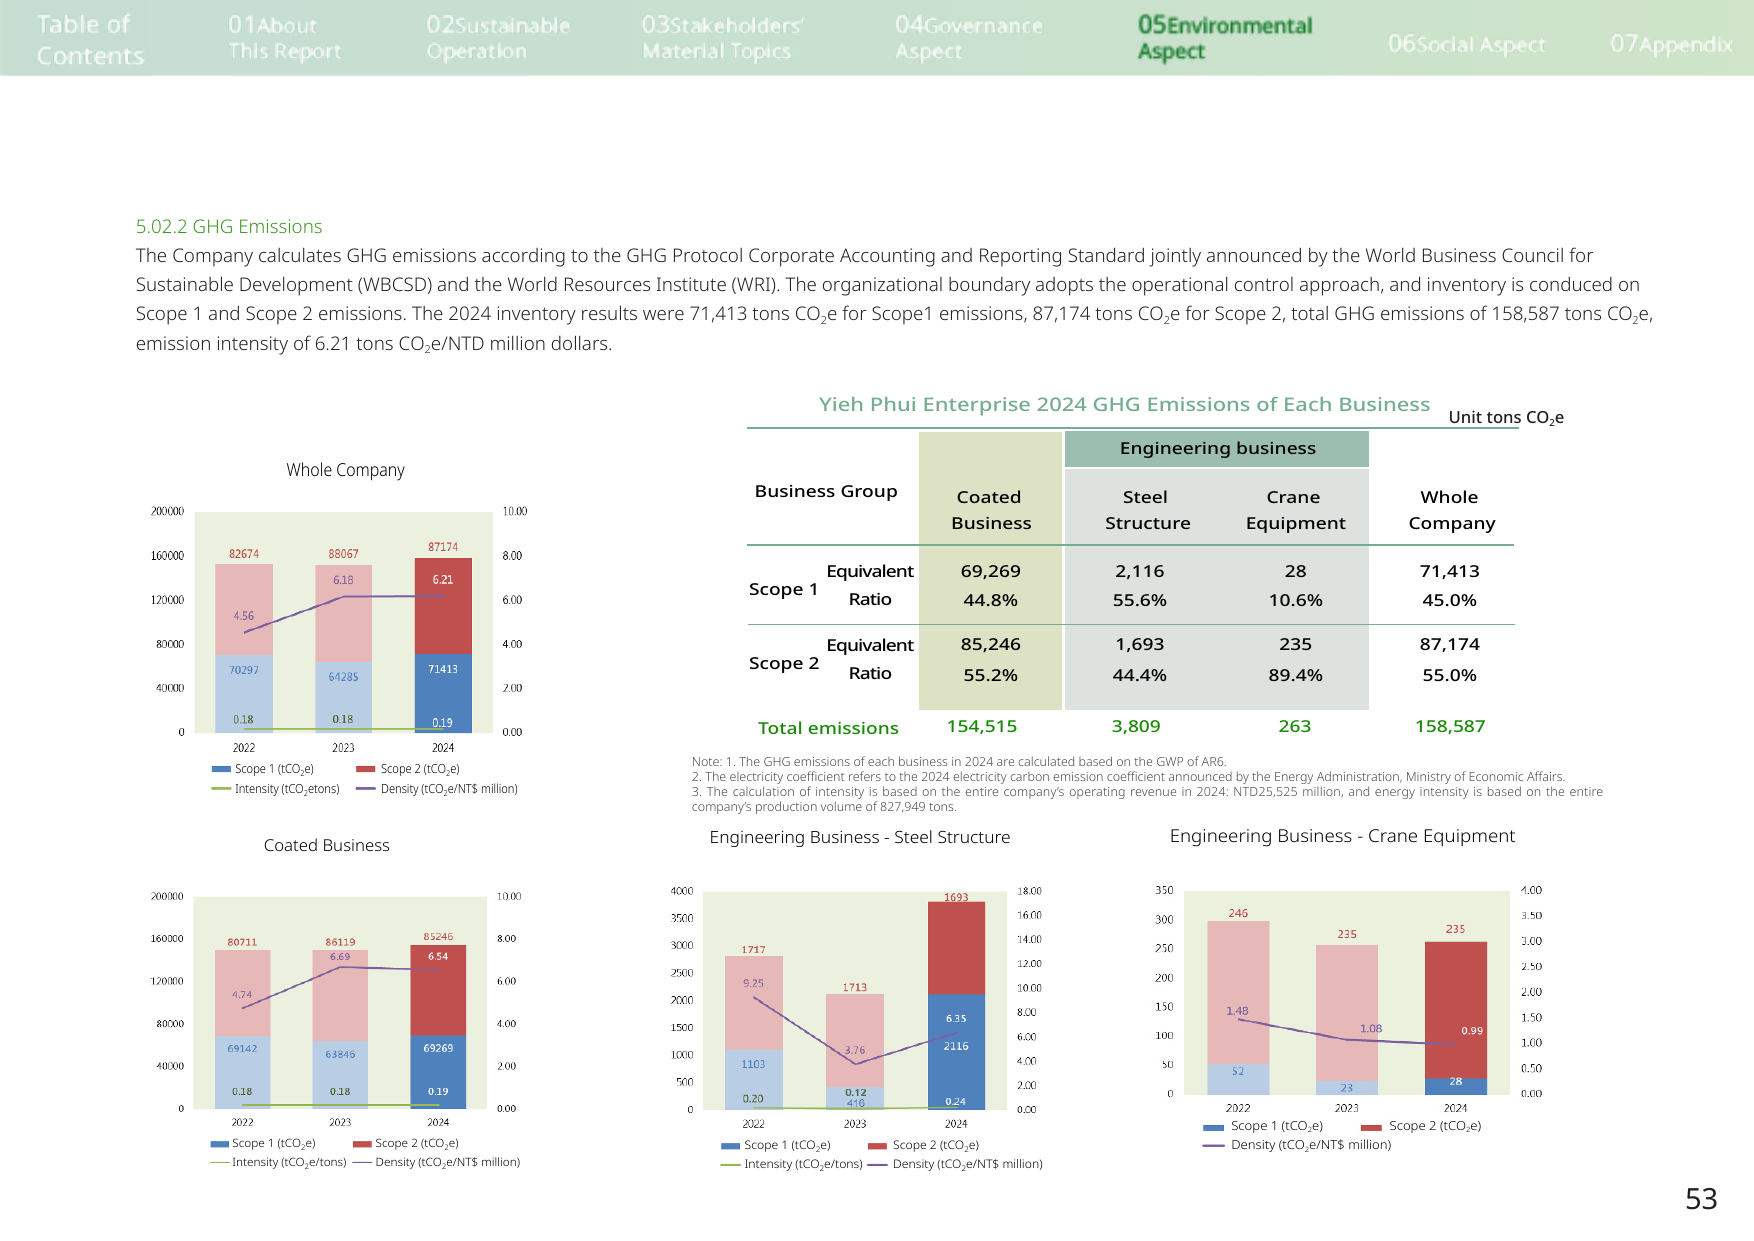Image resolution: width=1754 pixels, height=1241 pixels.
Task: Select the 9.25 label in Steel Structure chart
Action: pos(753,983)
